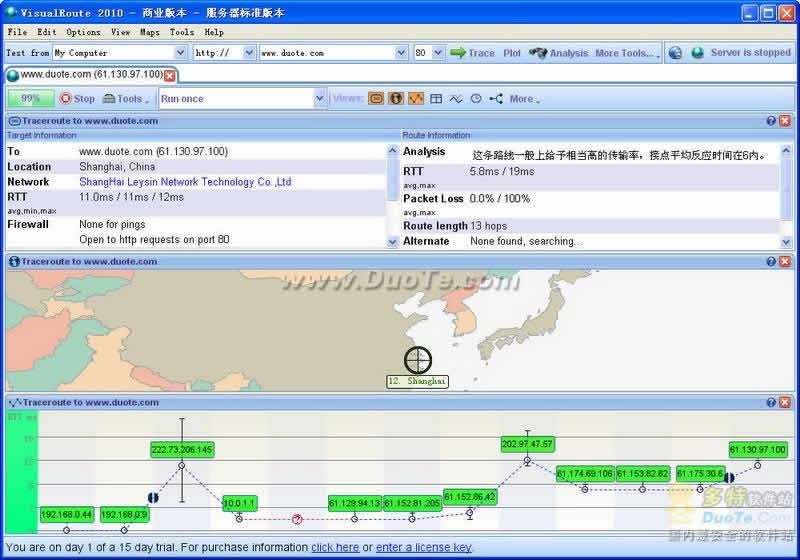Open the Analysis tool with binoculars icon
The height and width of the screenshot is (560, 800).
pos(558,53)
